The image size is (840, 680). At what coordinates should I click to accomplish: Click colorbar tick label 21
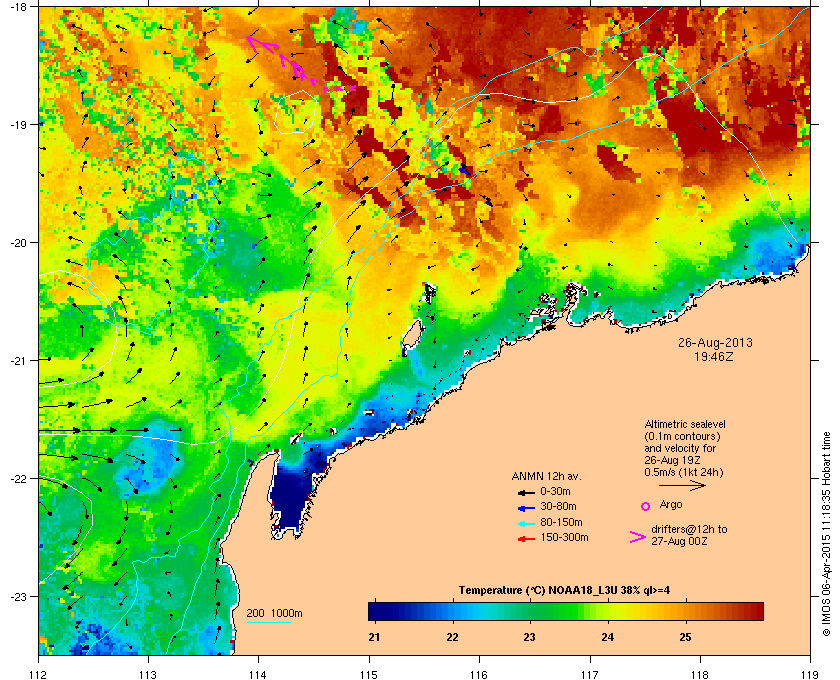point(374,637)
